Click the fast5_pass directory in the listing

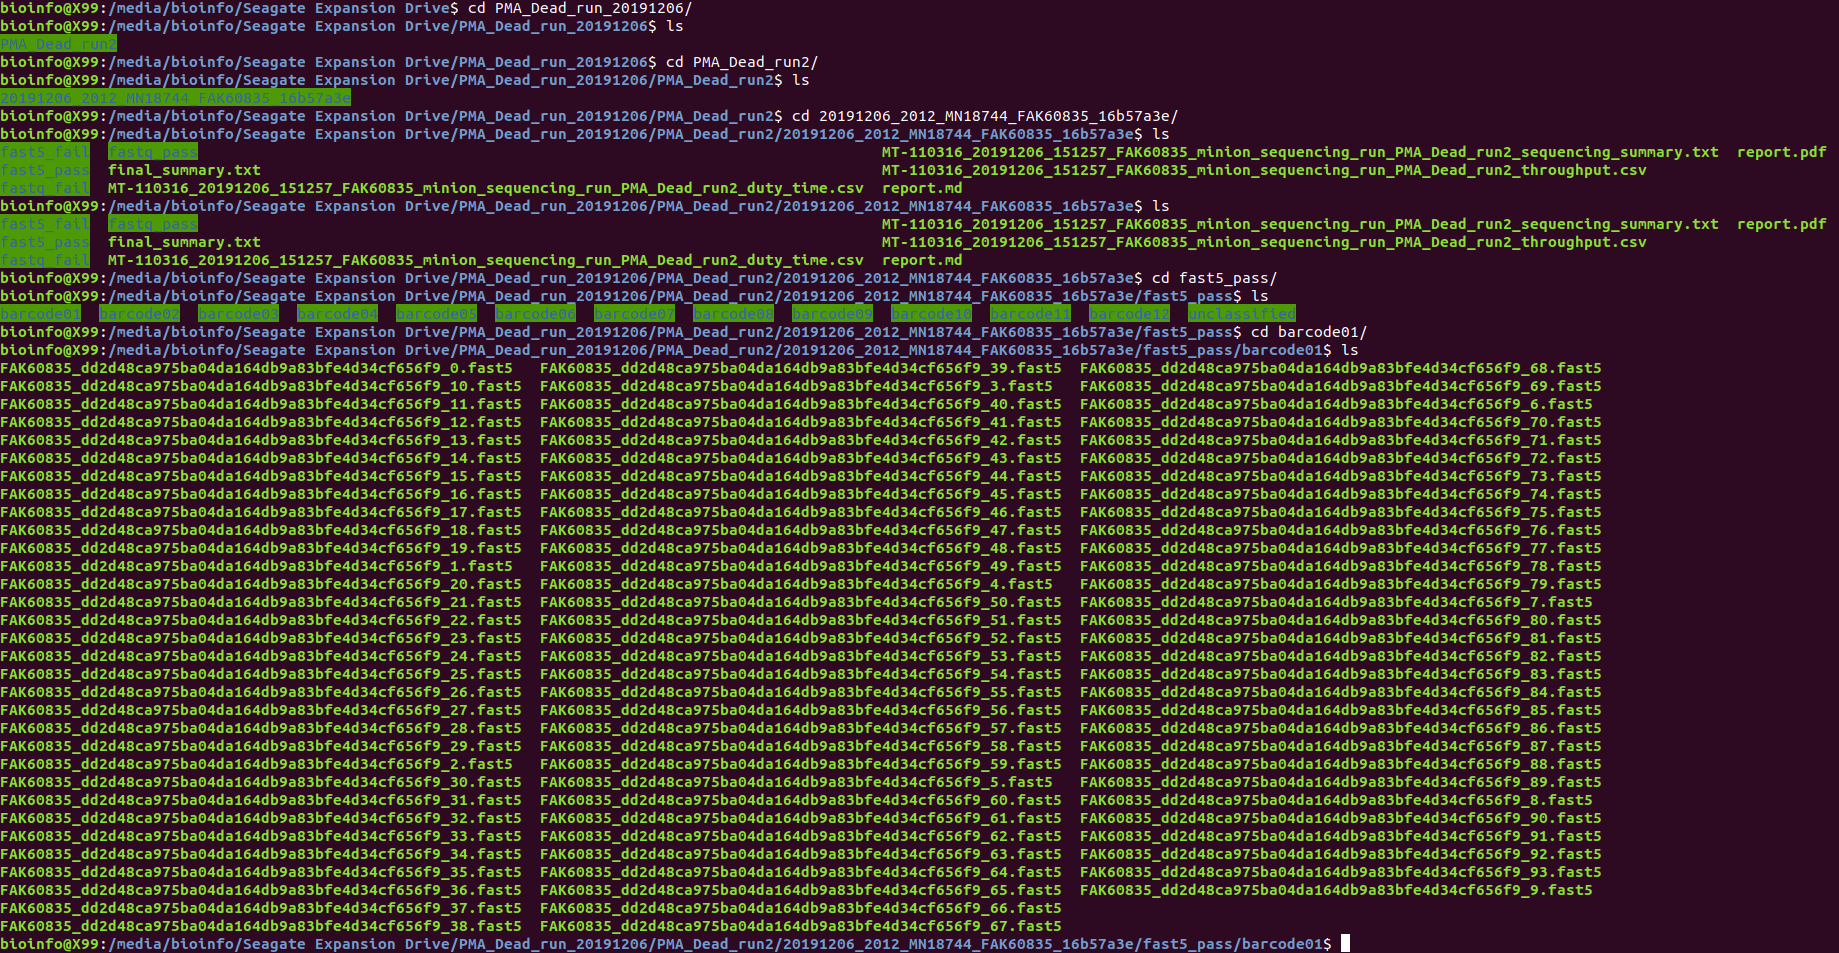[45, 170]
